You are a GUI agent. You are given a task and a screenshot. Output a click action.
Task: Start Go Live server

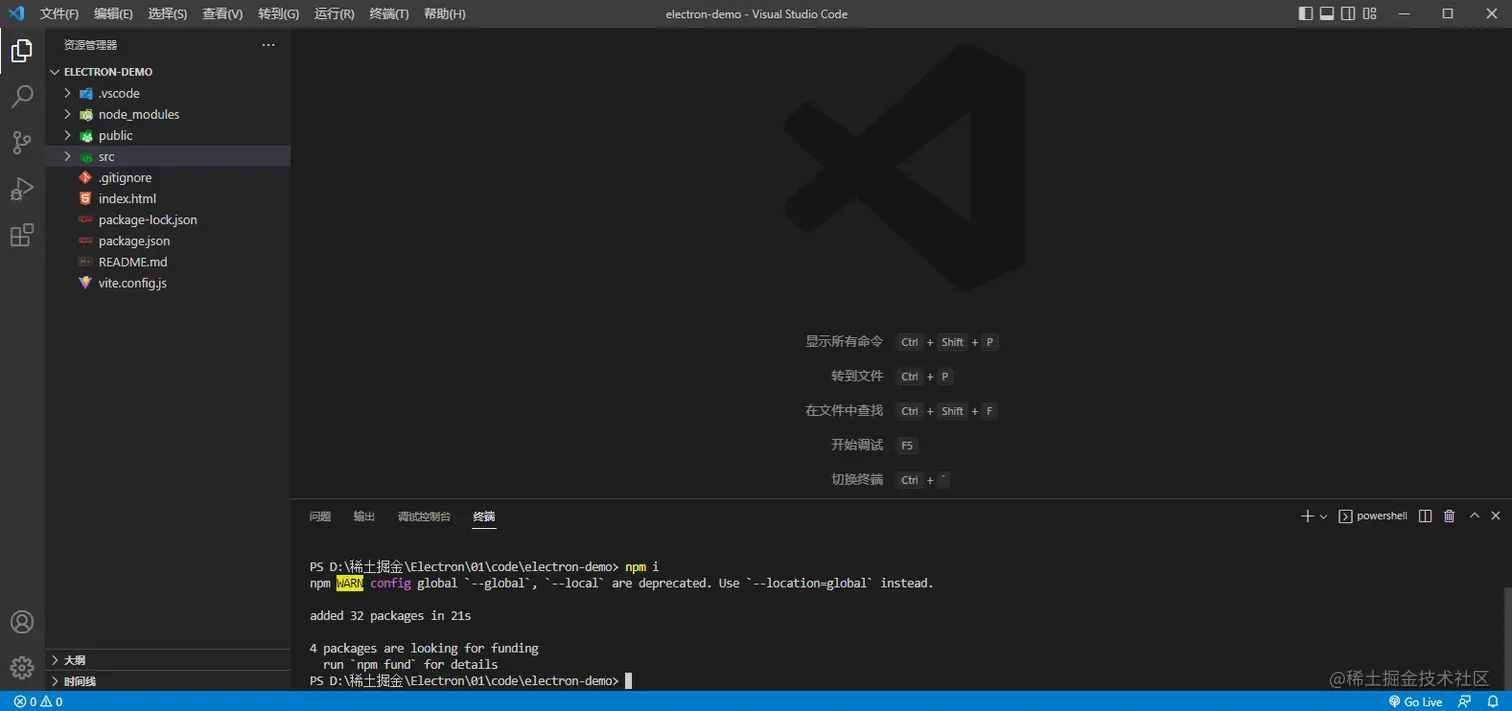point(1416,702)
